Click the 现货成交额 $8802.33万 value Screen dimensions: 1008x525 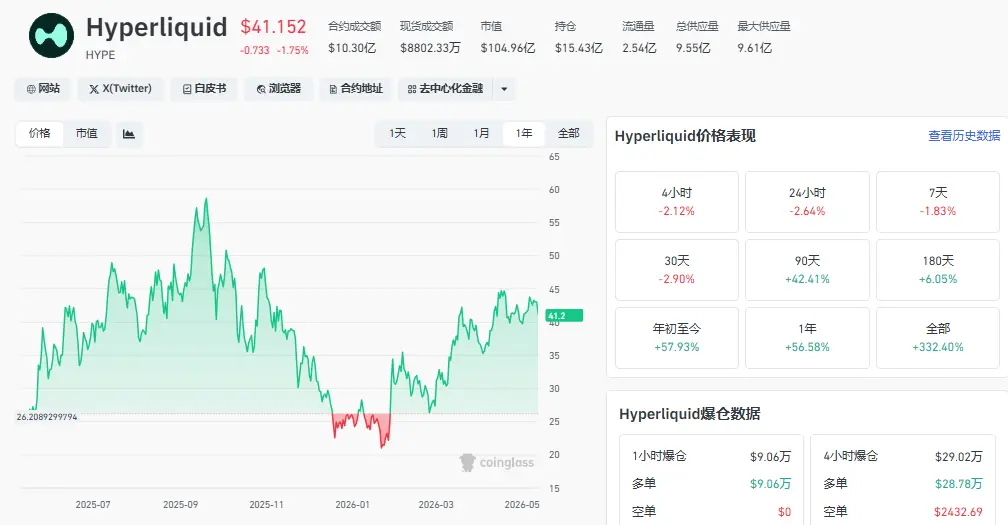coord(430,48)
